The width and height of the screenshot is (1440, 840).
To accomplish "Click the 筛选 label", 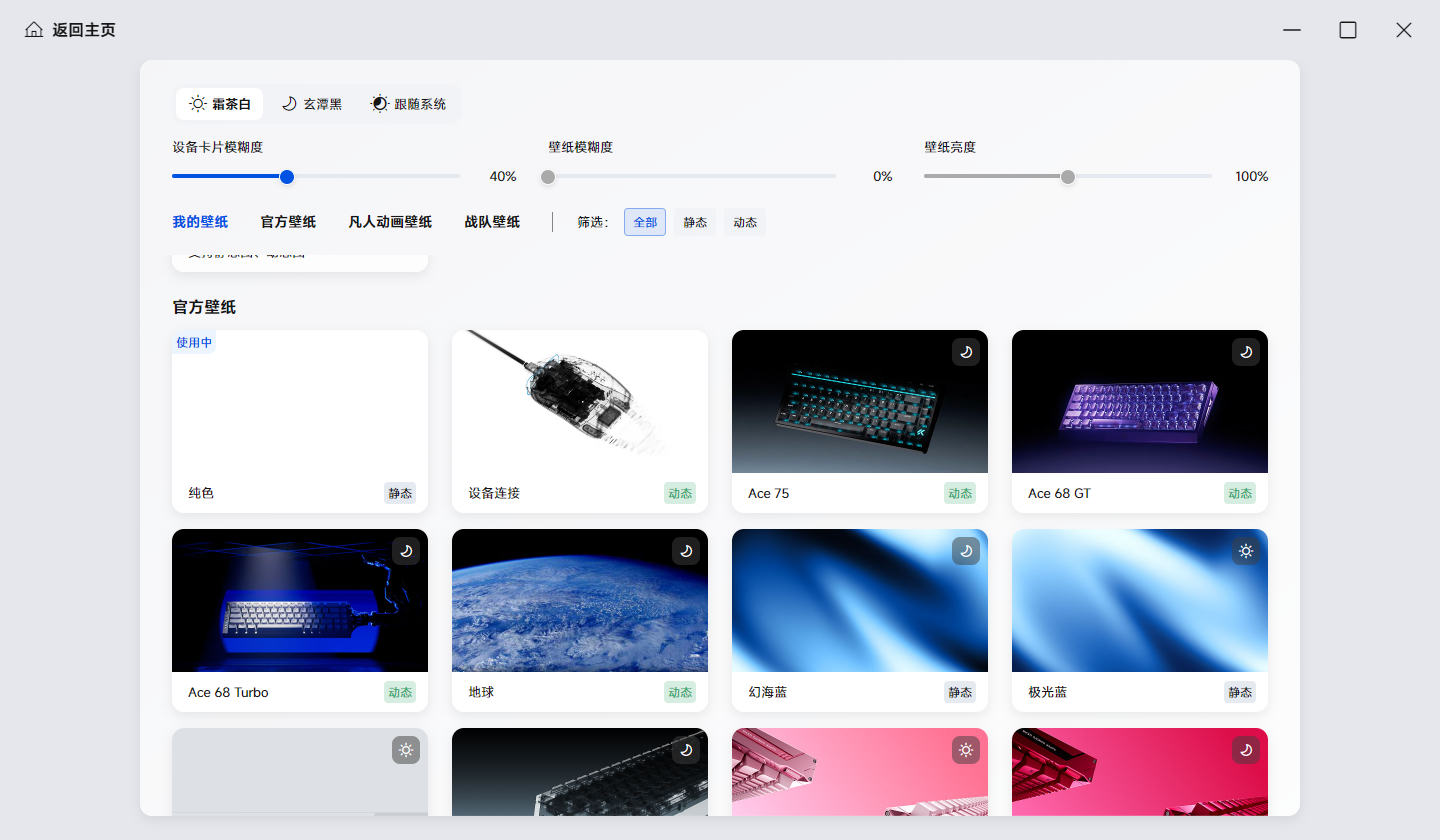I will click(593, 222).
